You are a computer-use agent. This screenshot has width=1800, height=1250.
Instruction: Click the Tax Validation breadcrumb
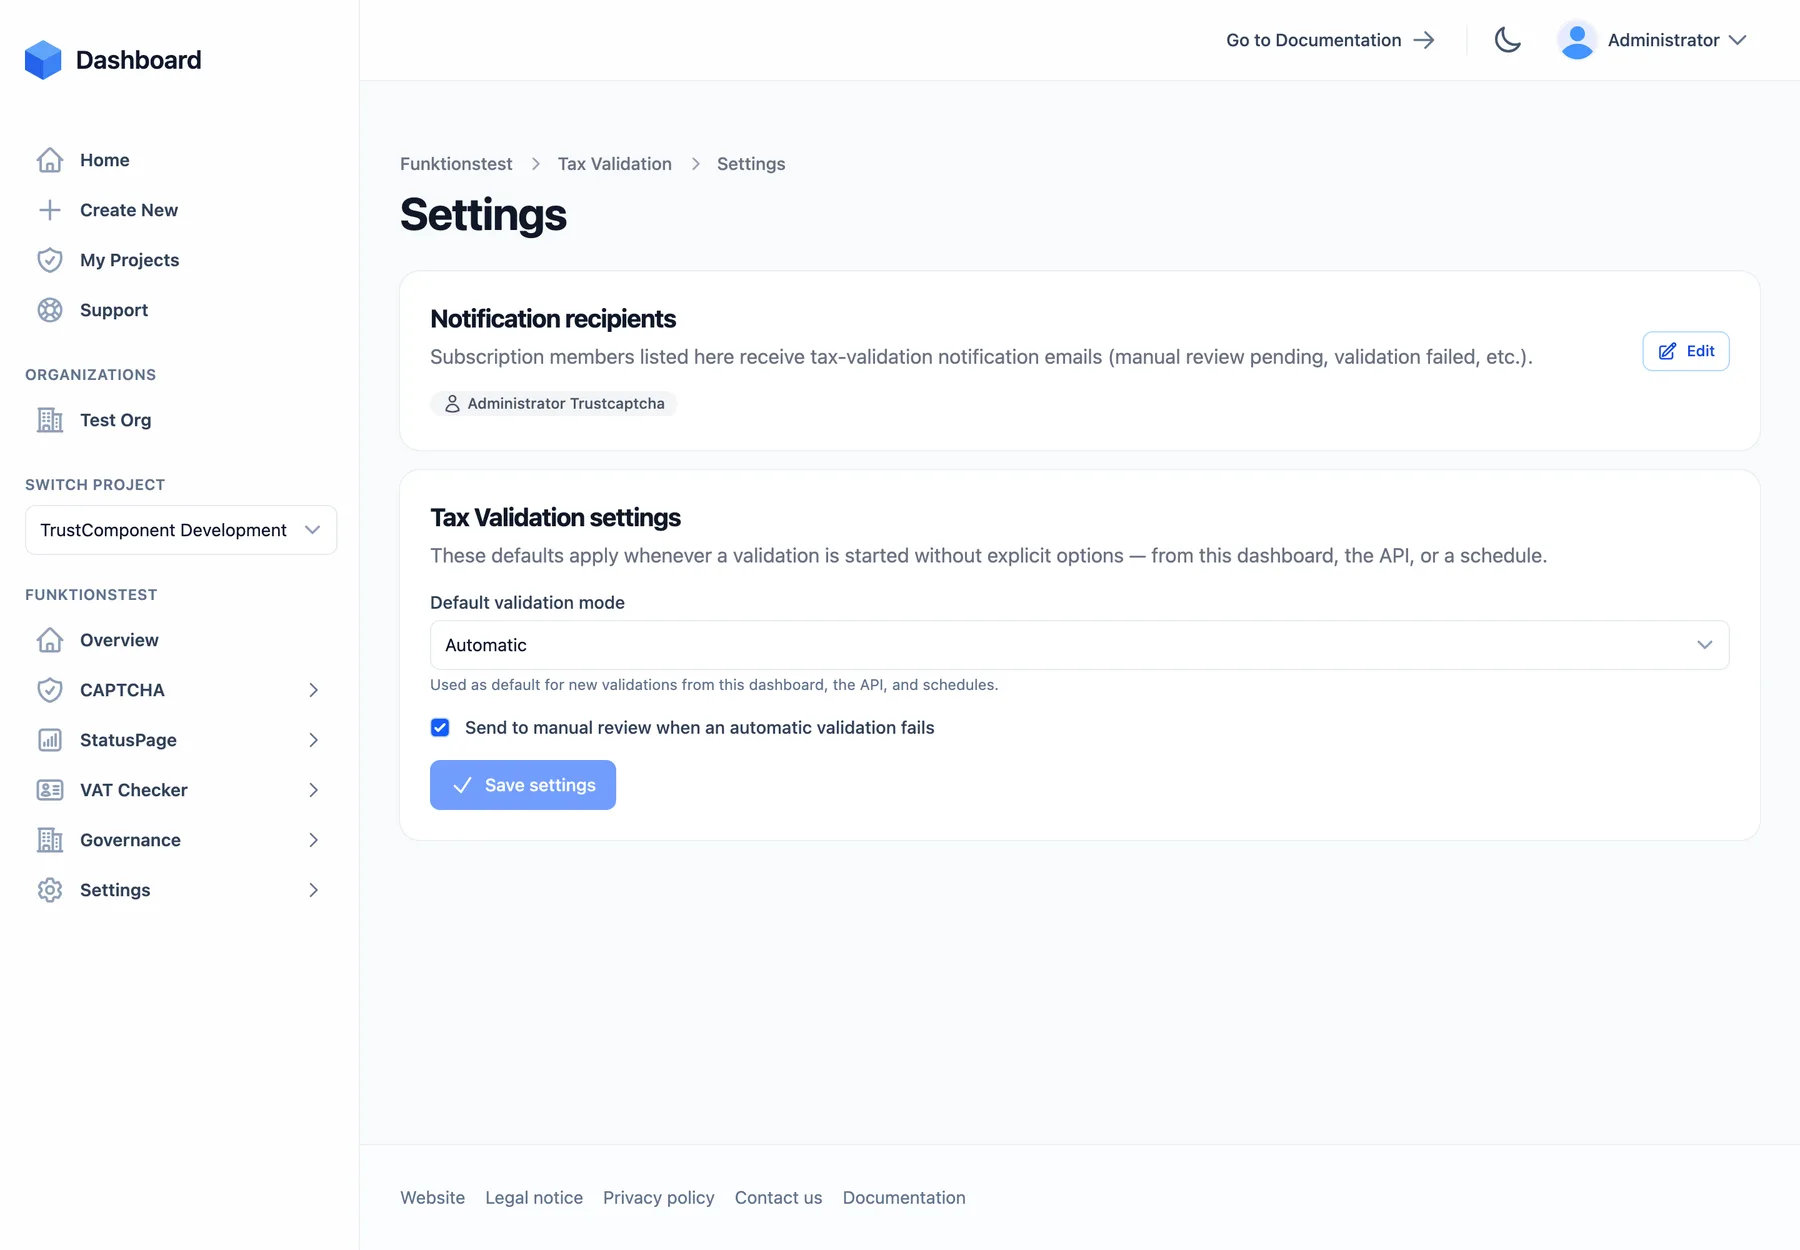click(615, 164)
